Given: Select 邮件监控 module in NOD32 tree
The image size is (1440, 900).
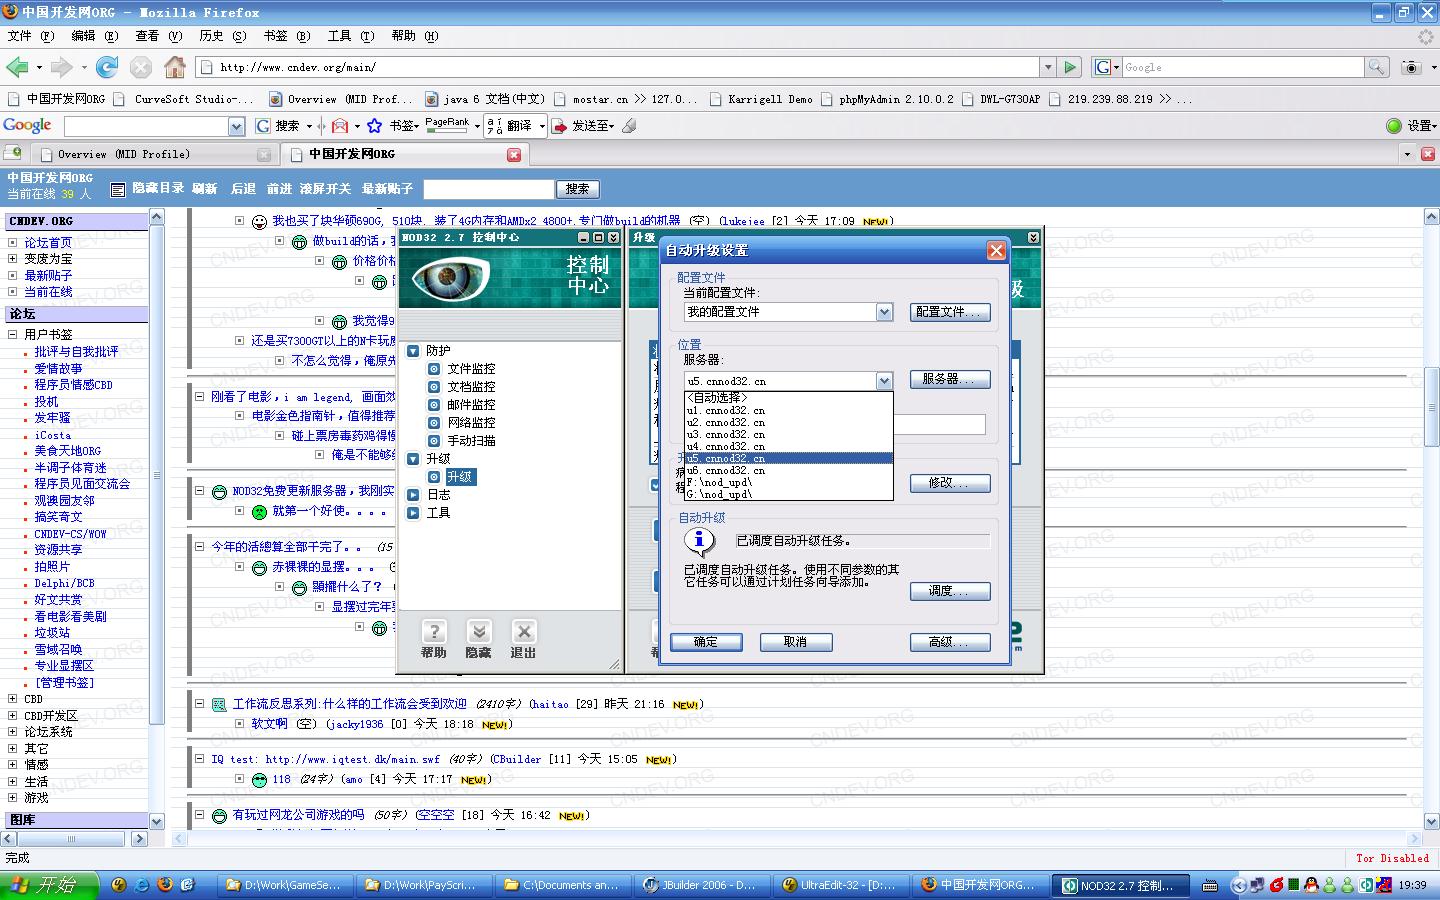Looking at the screenshot, I should pos(471,405).
